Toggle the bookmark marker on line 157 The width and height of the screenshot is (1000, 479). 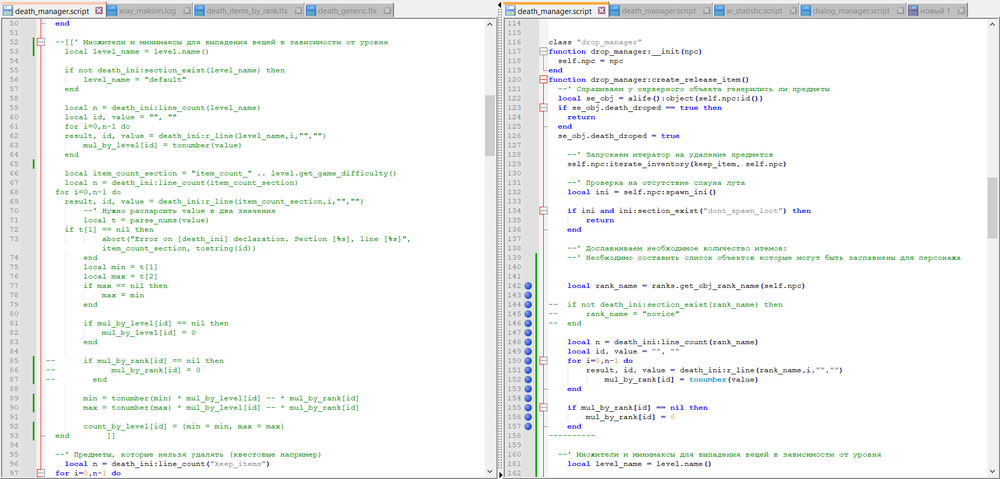click(528, 425)
